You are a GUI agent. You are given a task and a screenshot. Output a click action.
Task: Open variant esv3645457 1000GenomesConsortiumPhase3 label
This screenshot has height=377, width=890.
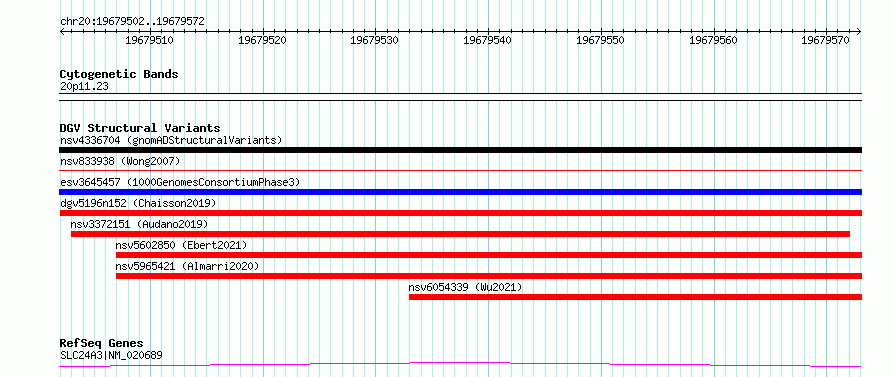point(180,182)
